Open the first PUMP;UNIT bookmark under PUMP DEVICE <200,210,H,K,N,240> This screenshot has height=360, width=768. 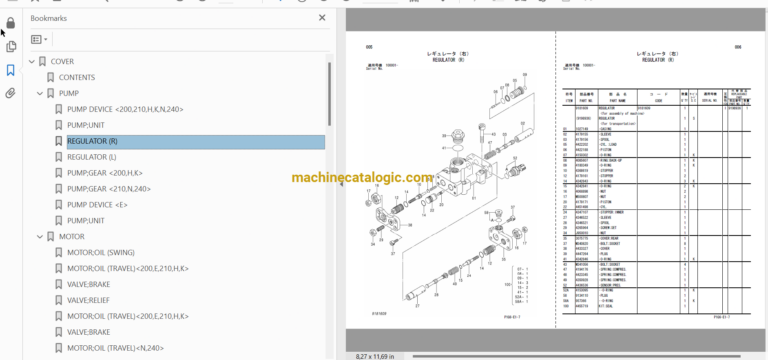(86, 125)
